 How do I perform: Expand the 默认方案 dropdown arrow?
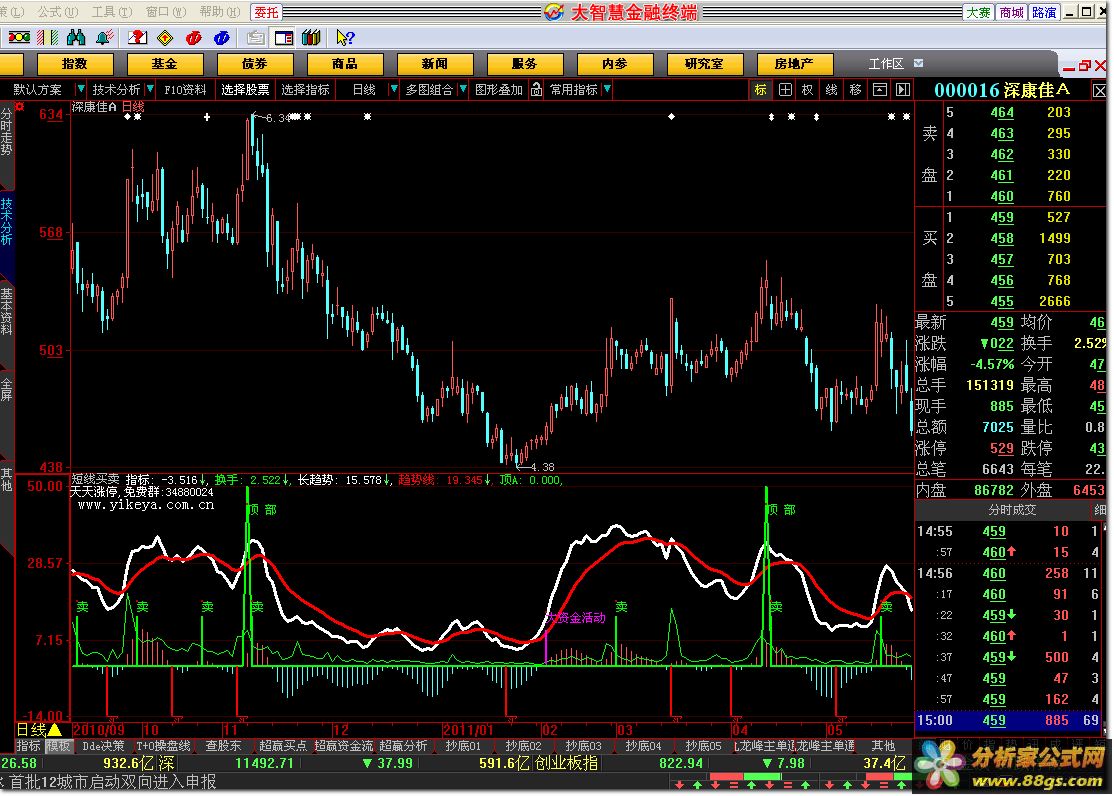pos(80,89)
